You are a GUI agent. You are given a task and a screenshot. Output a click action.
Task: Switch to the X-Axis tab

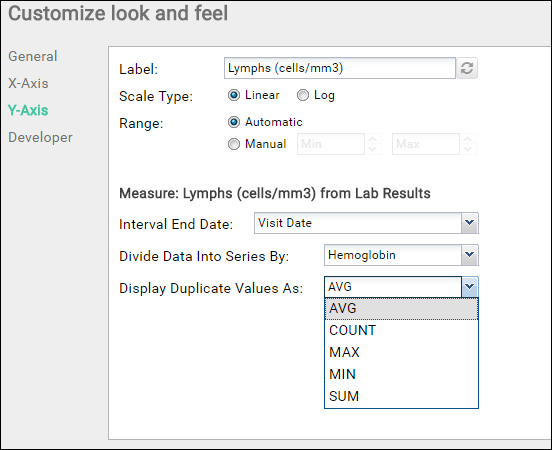click(28, 83)
